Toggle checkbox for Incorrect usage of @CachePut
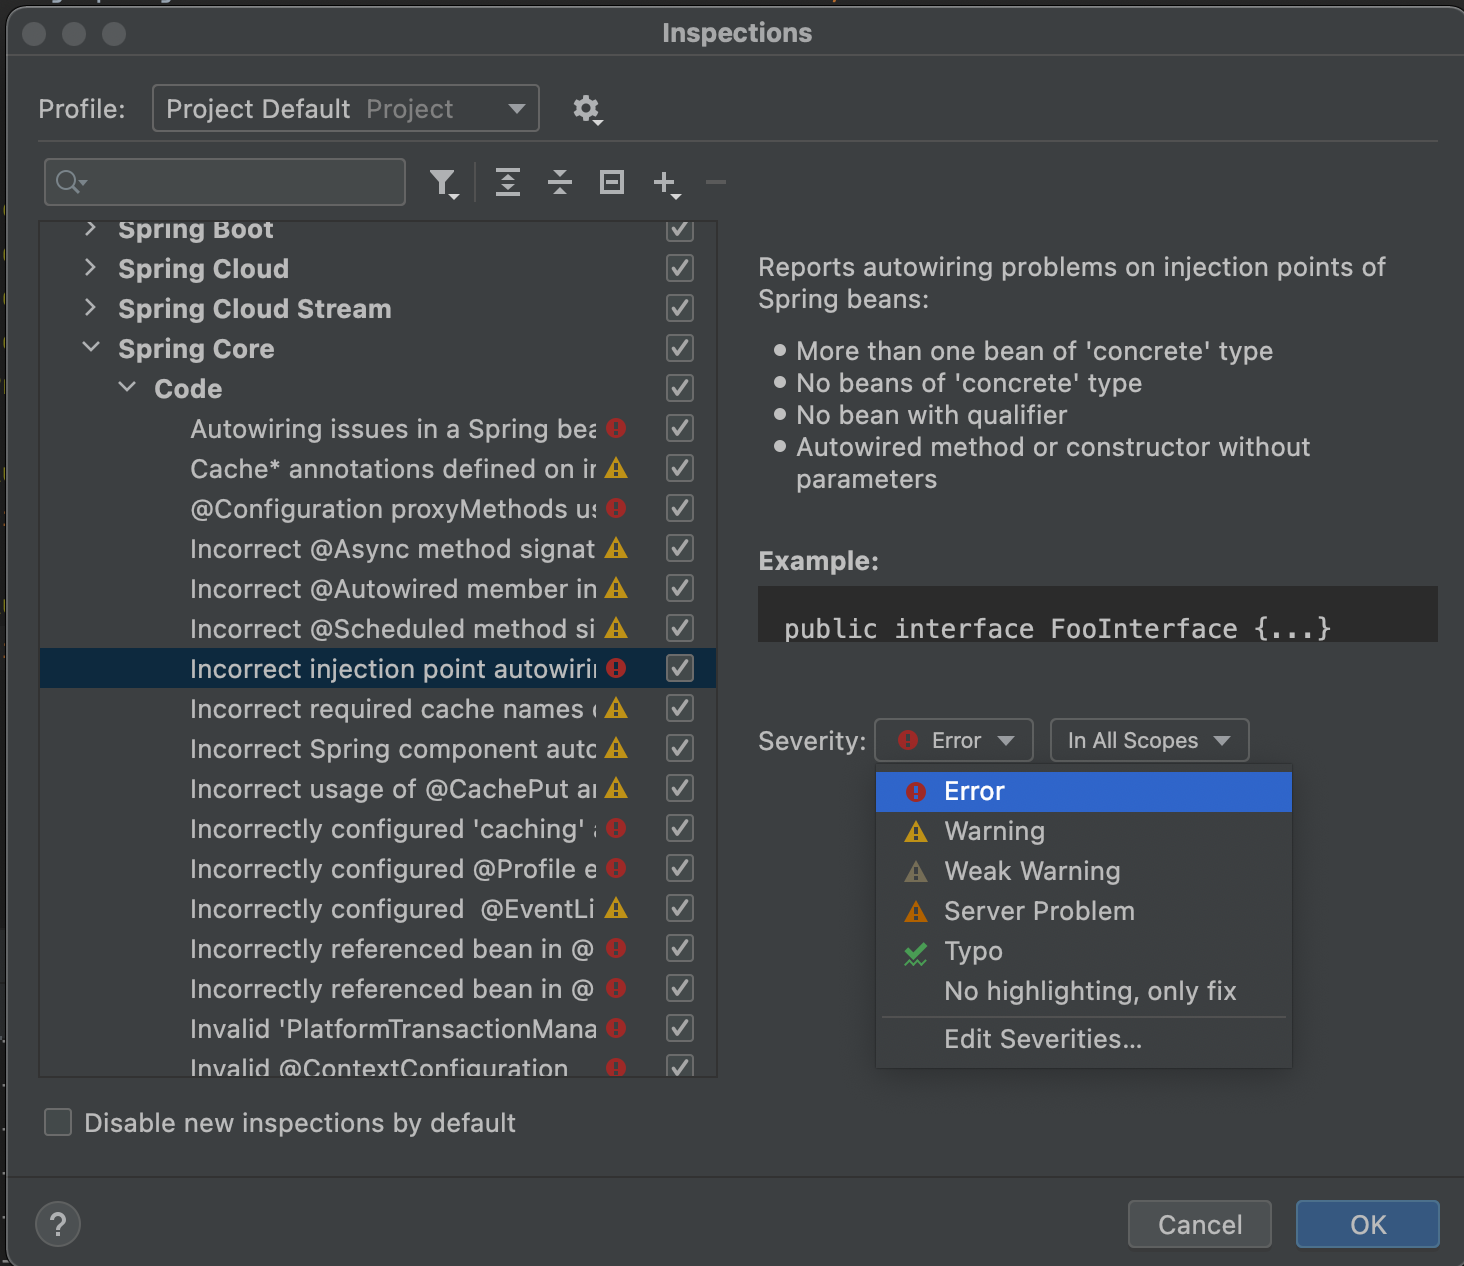This screenshot has width=1464, height=1266. tap(680, 788)
